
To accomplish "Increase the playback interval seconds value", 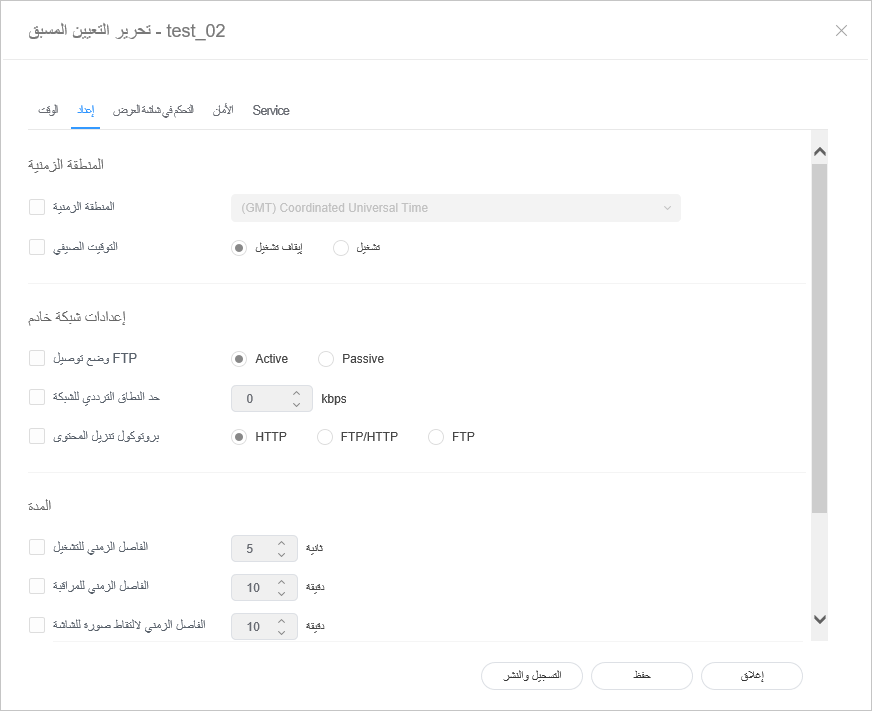I will [x=282, y=543].
